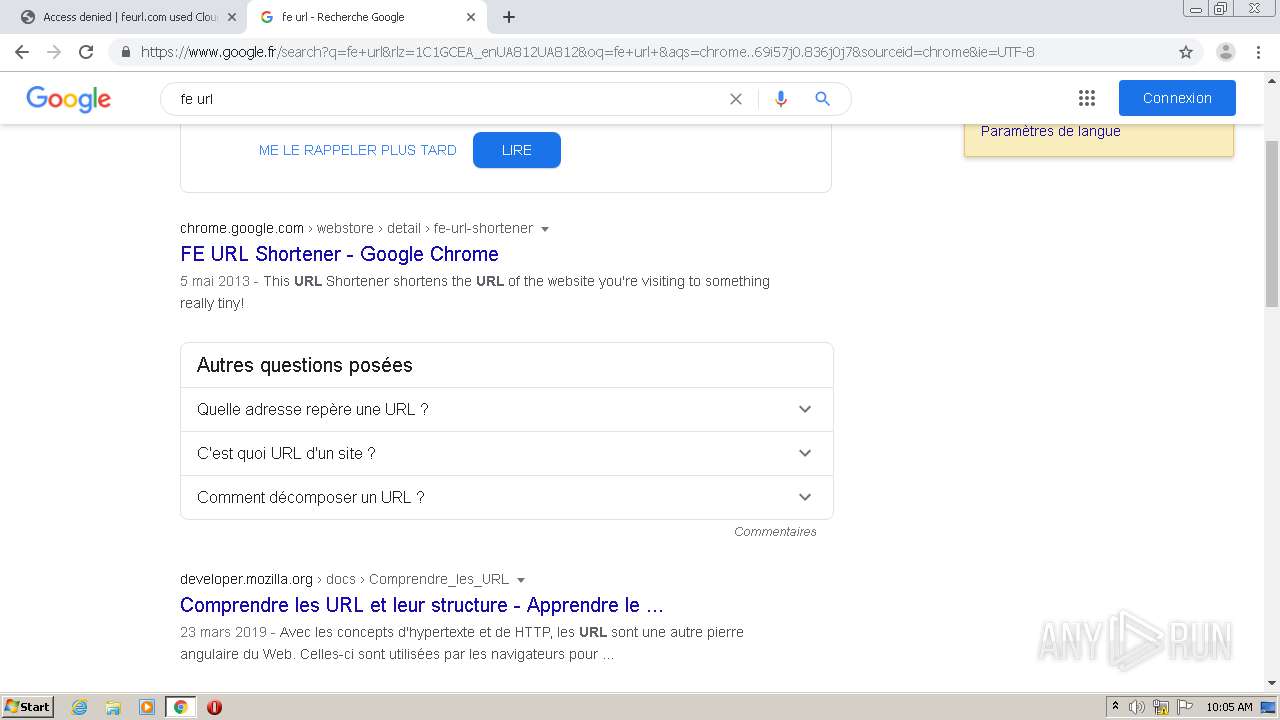This screenshot has height=720, width=1280.
Task: Open the Action Center flag icon
Action: point(1185,707)
